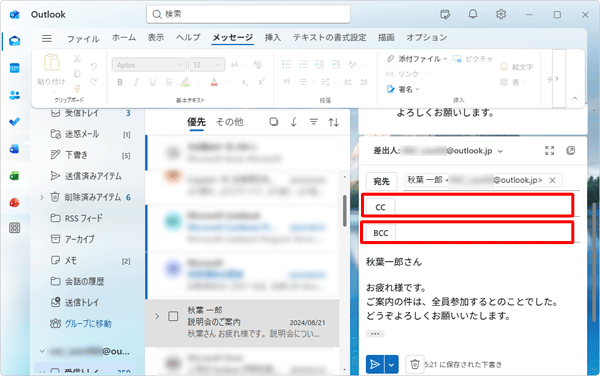Open the To Do checkmark app
600x376 pixels.
click(15, 122)
